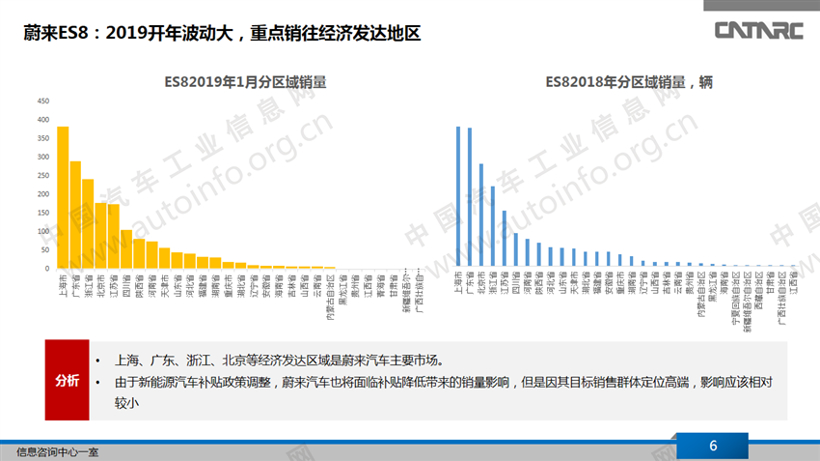This screenshot has height=461, width=820.
Task: Click axis label '陕西省' under 2018 chart
Action: 539,283
